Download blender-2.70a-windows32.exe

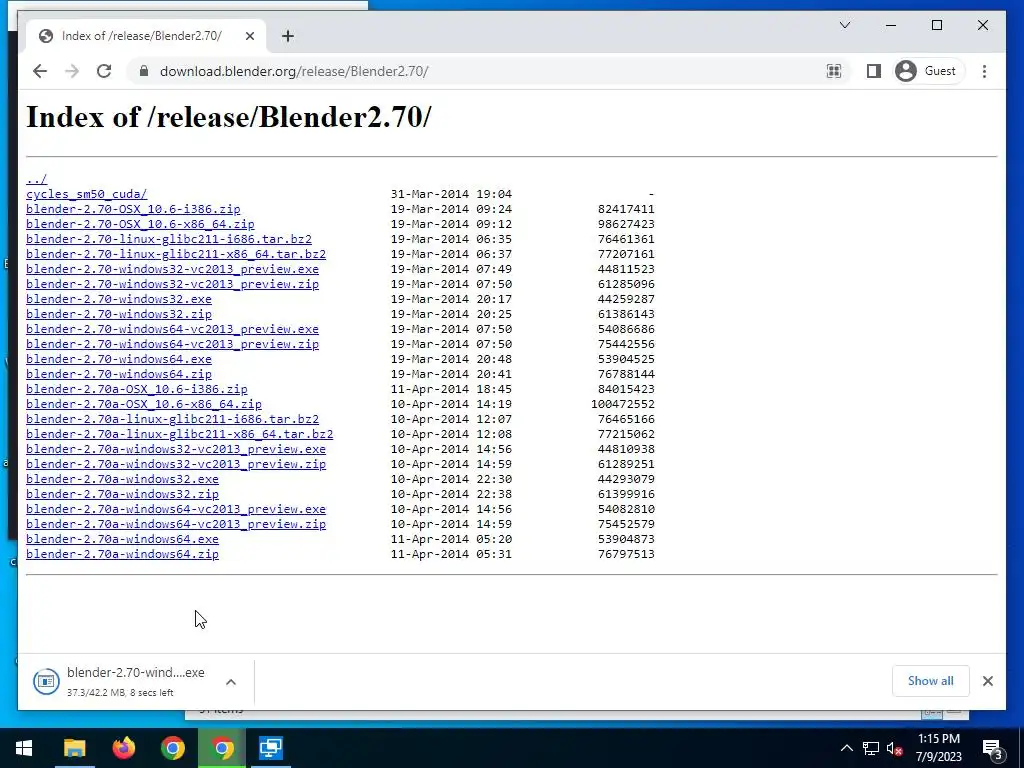(123, 479)
